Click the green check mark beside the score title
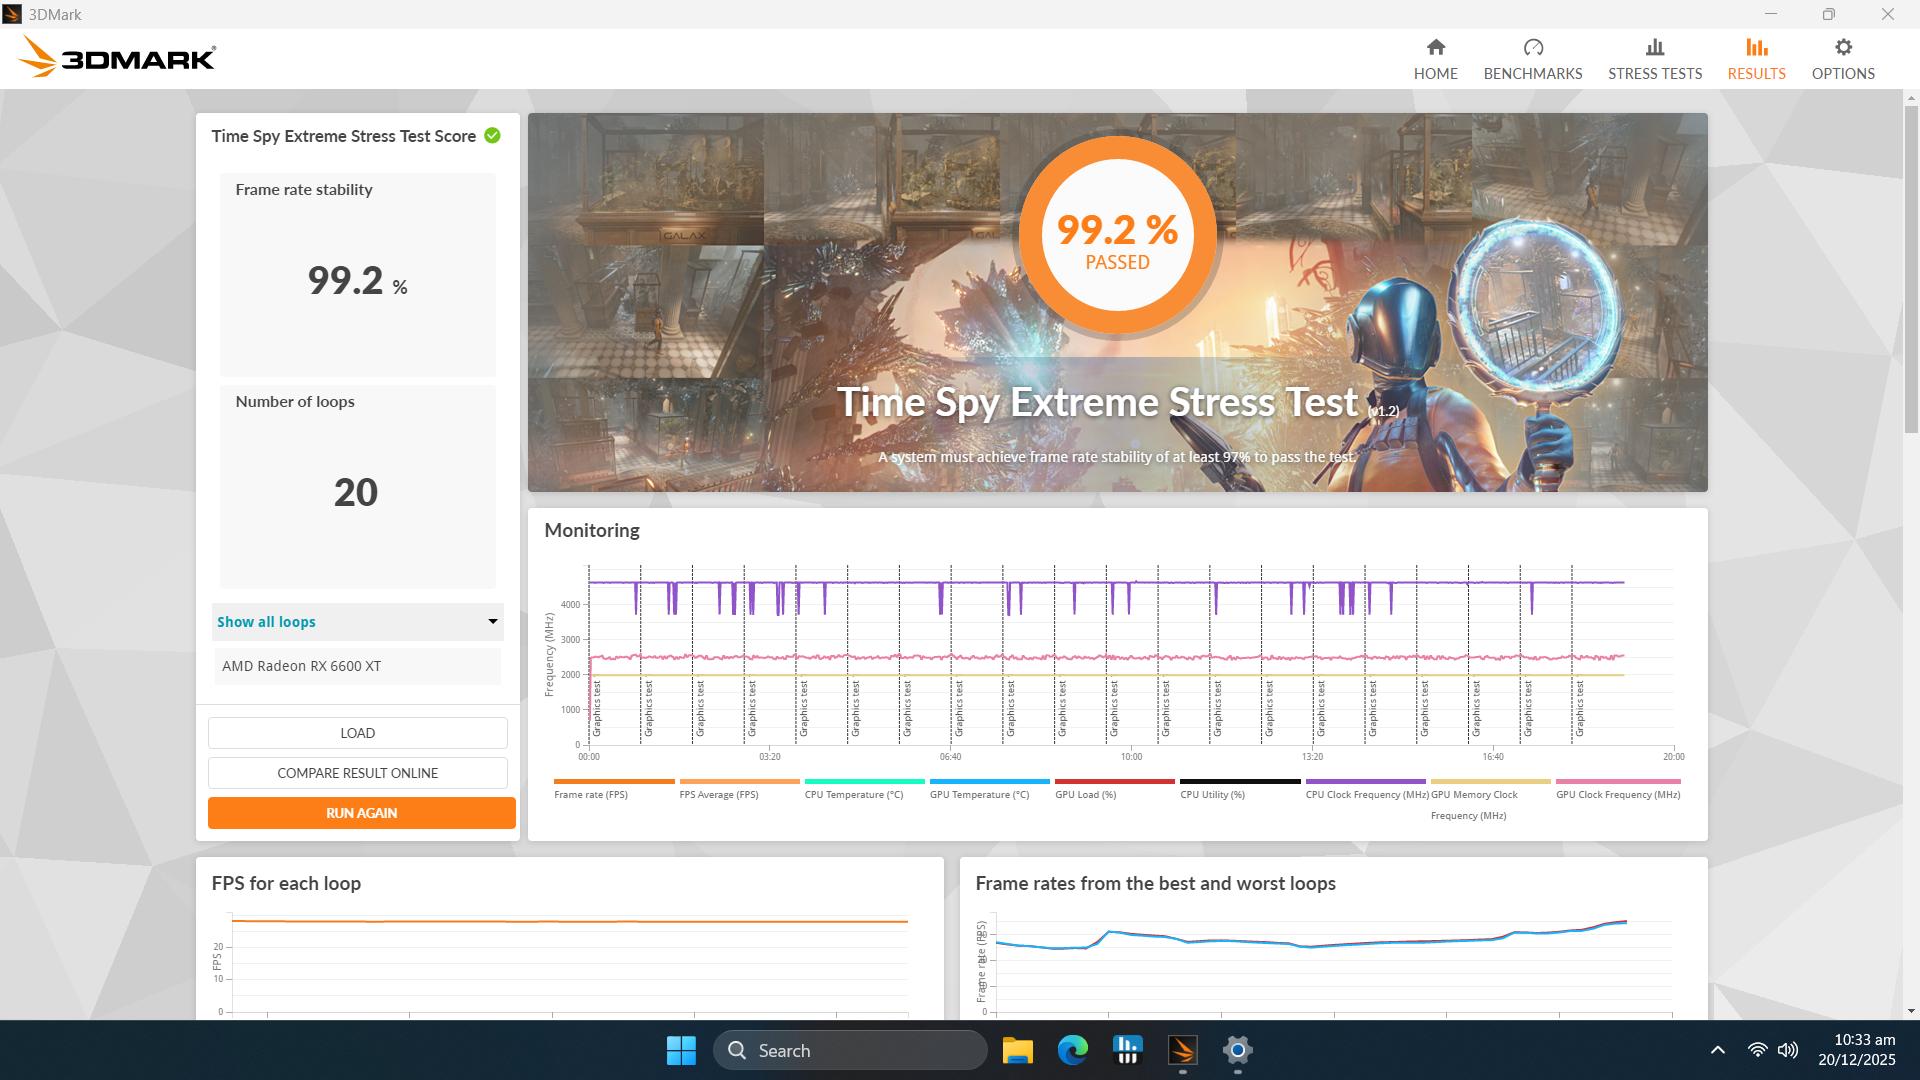The width and height of the screenshot is (1920, 1080). (x=492, y=136)
